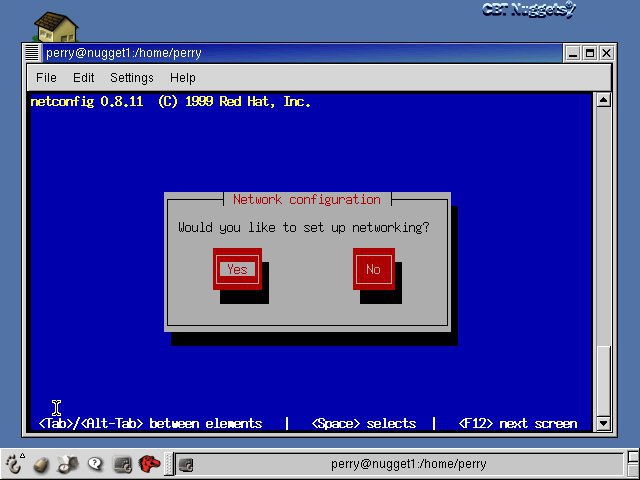Open the File menu

pos(46,78)
